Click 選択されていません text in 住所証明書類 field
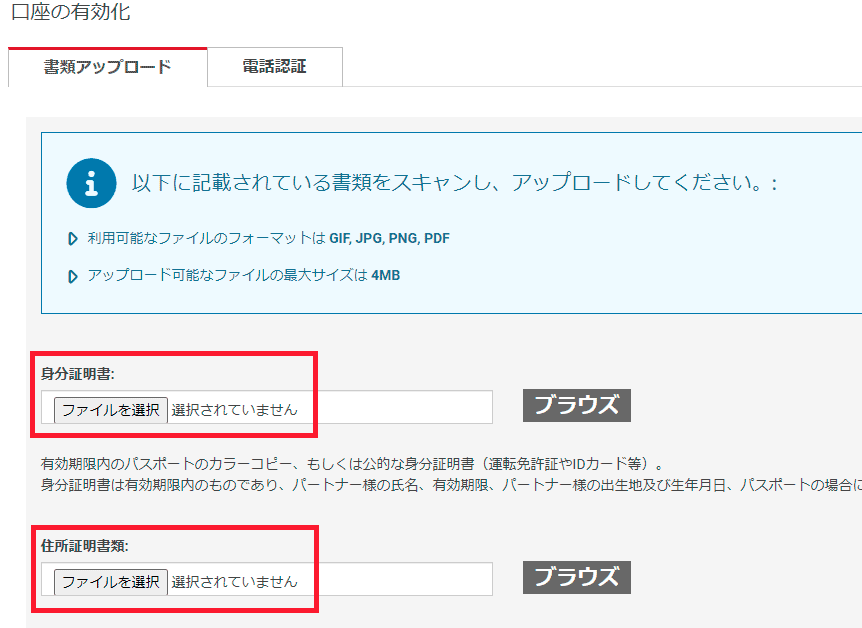This screenshot has width=862, height=628. [x=234, y=581]
